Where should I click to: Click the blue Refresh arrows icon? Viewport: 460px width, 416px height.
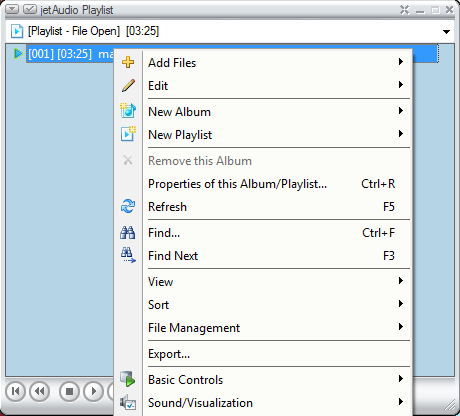(128, 206)
